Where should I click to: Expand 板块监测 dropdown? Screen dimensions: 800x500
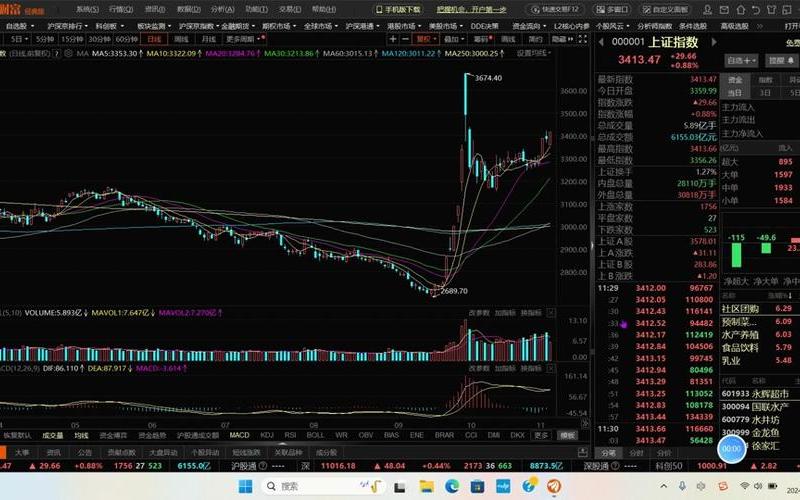[x=155, y=26]
